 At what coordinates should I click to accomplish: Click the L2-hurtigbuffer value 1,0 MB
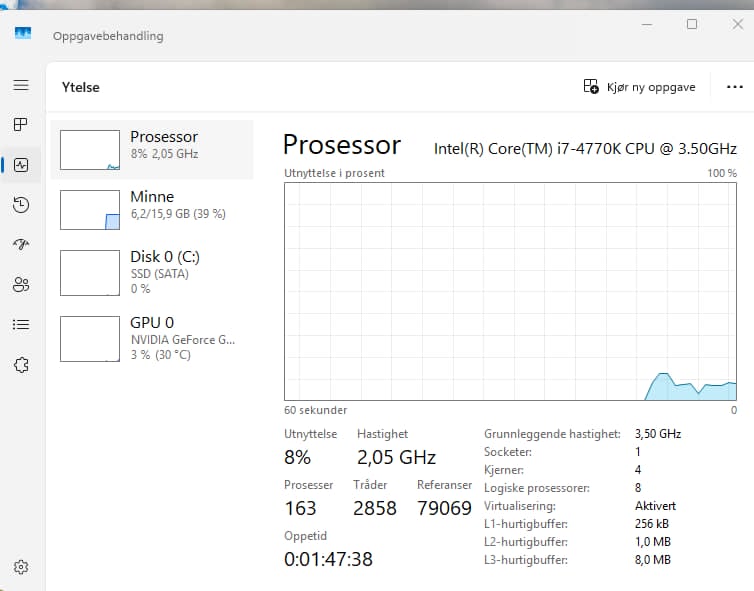tap(653, 541)
